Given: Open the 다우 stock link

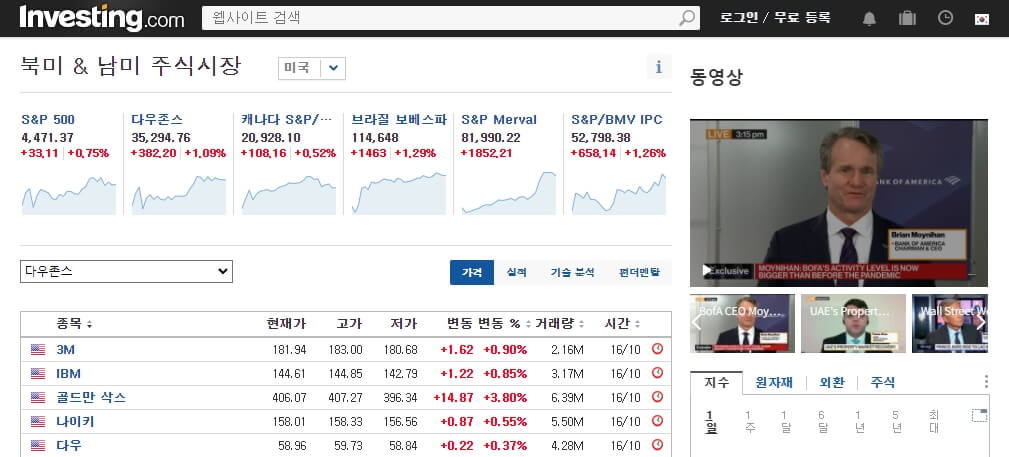Looking at the screenshot, I should tap(69, 445).
